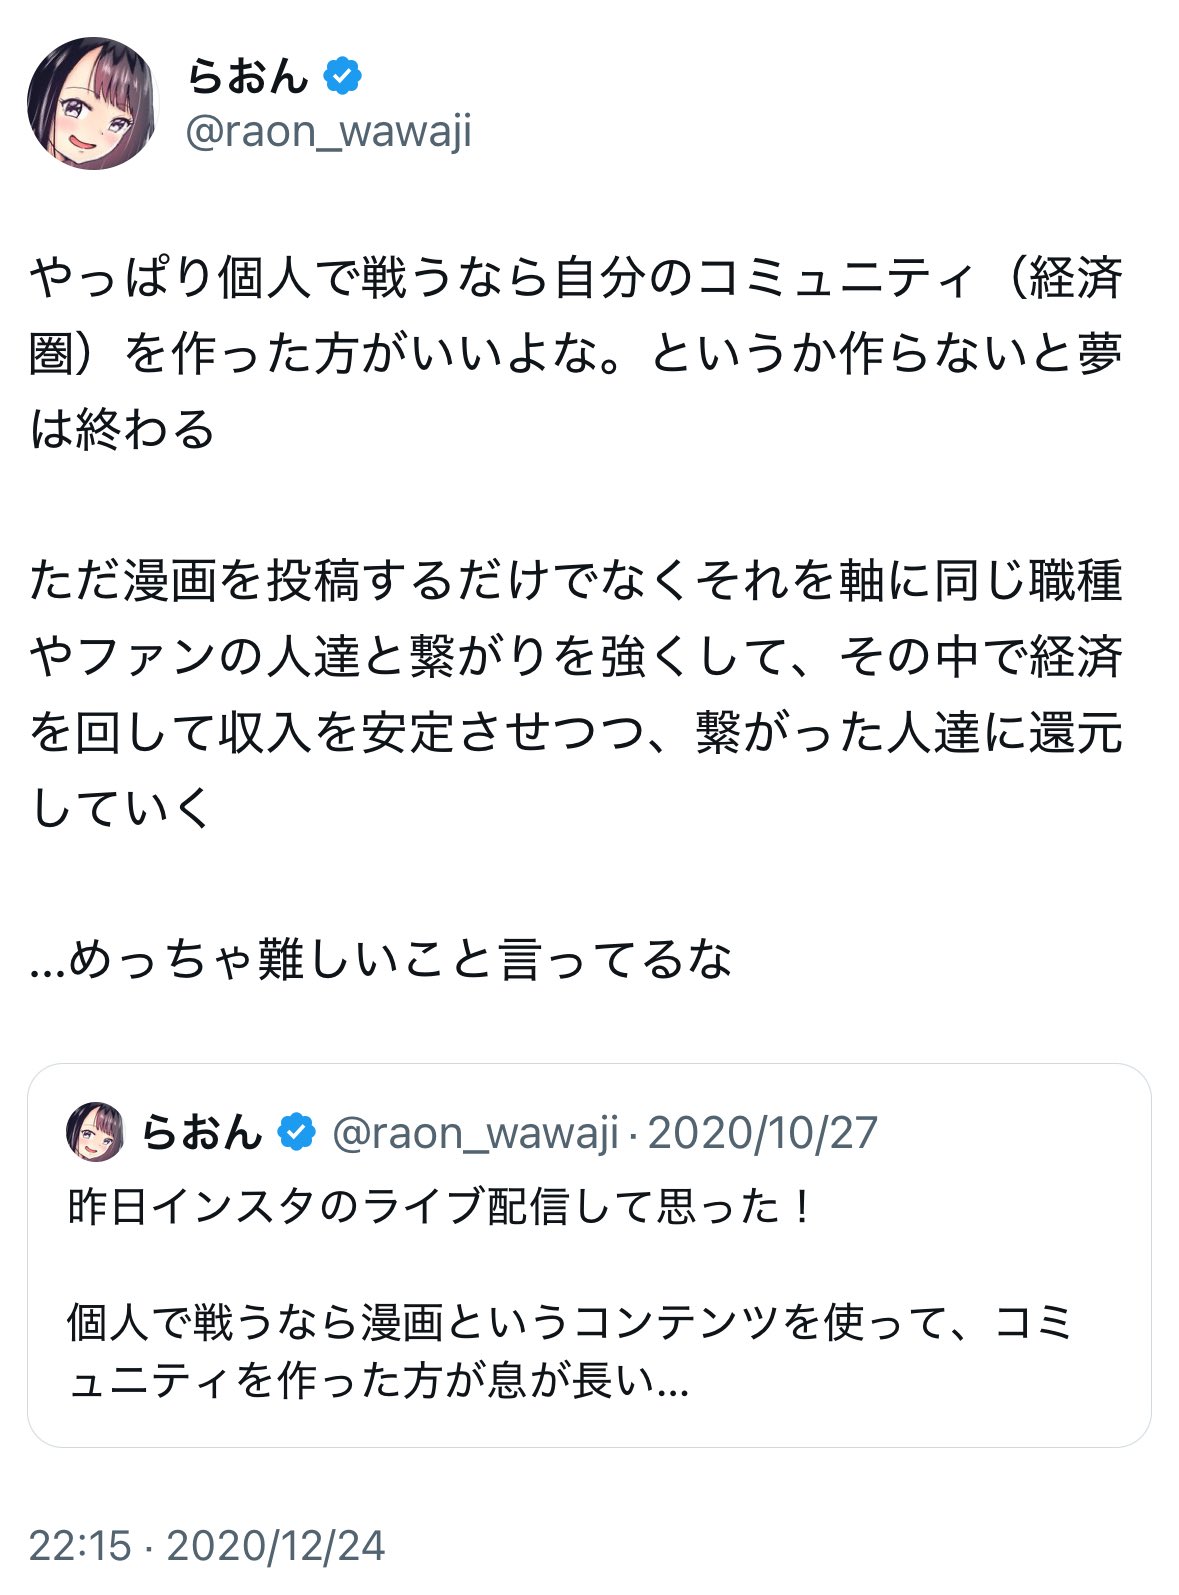Viewport: 1179px width, 1595px height.
Task: Click the verified badge beside the main らおん name
Action: (342, 76)
